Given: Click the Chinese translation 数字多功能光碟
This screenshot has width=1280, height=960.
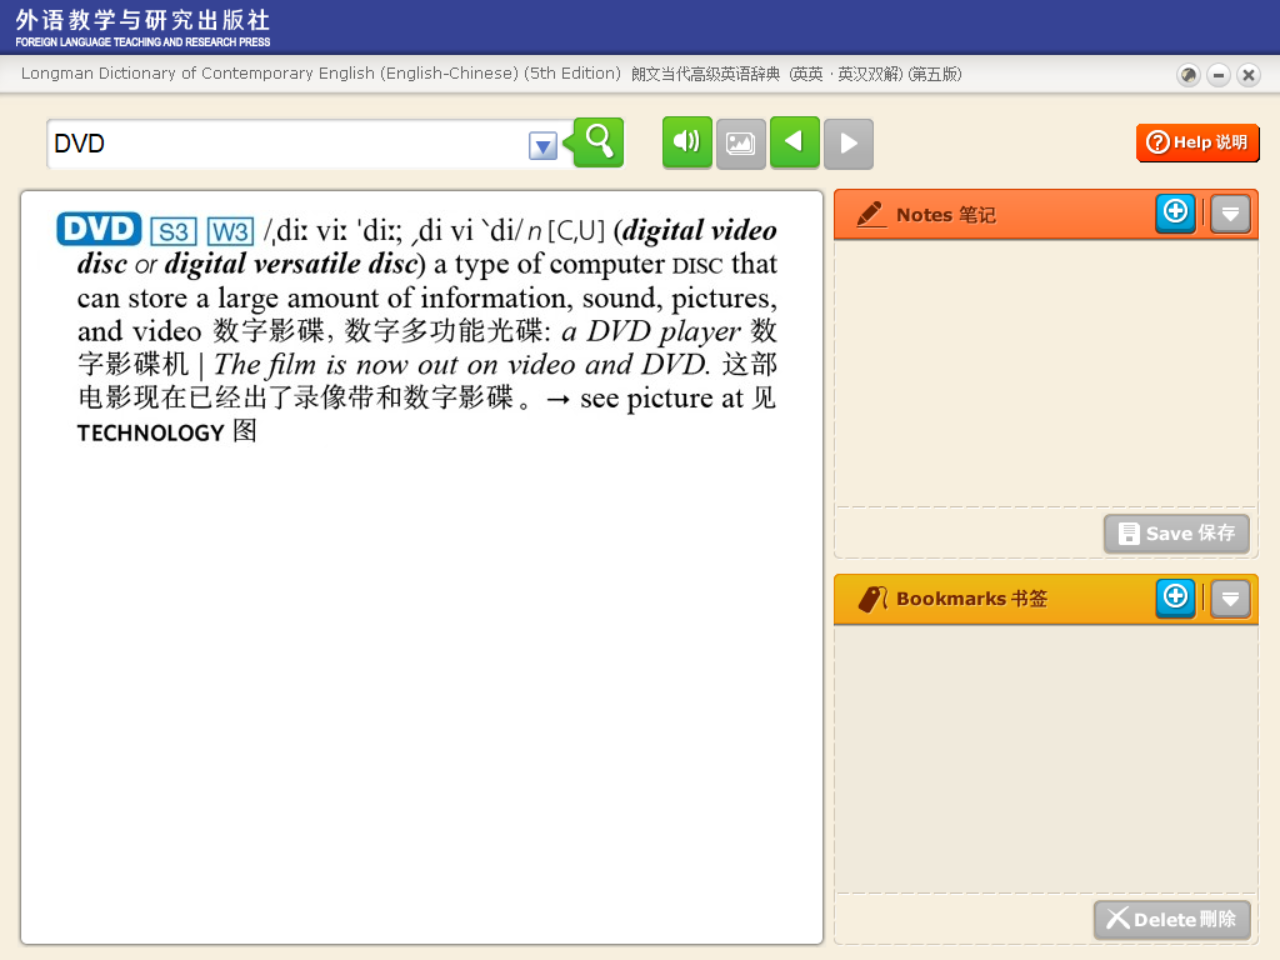Looking at the screenshot, I should pos(442,331).
